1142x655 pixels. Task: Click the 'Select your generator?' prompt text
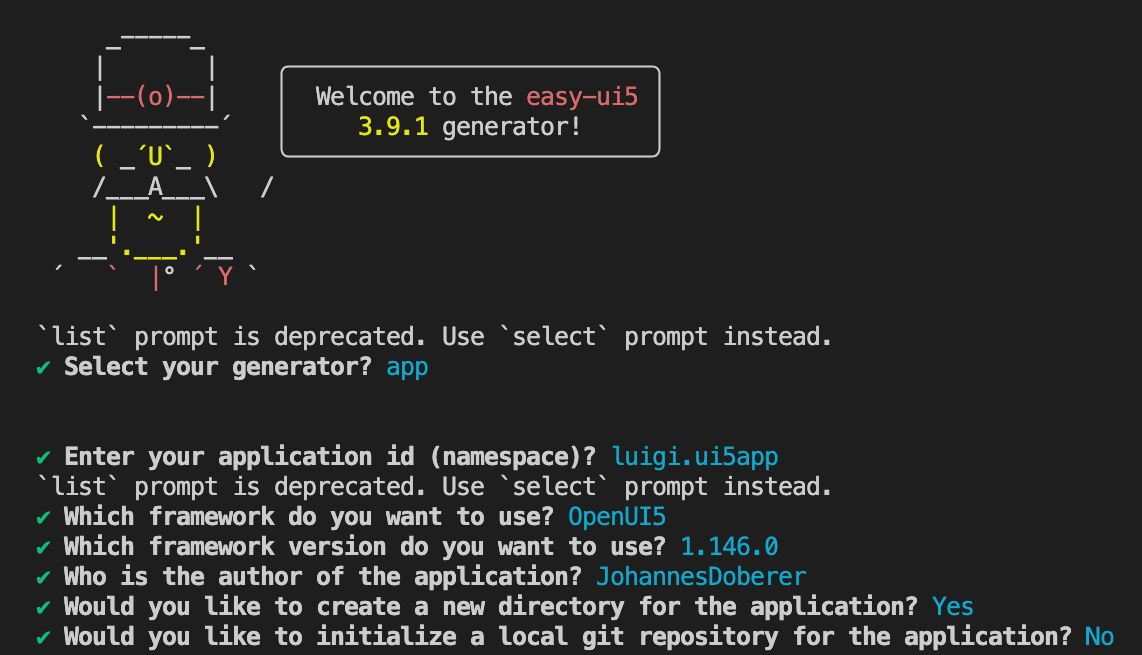coord(218,366)
